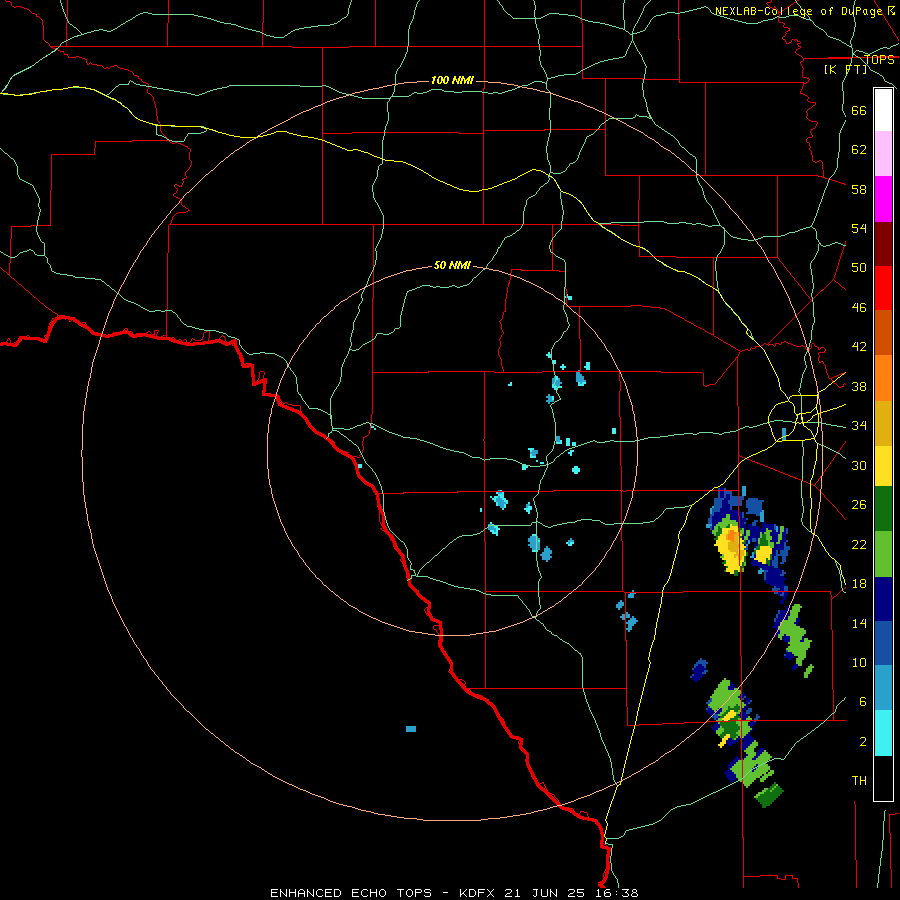Click the light pink legend swatch
The height and width of the screenshot is (900, 900).
tap(883, 153)
